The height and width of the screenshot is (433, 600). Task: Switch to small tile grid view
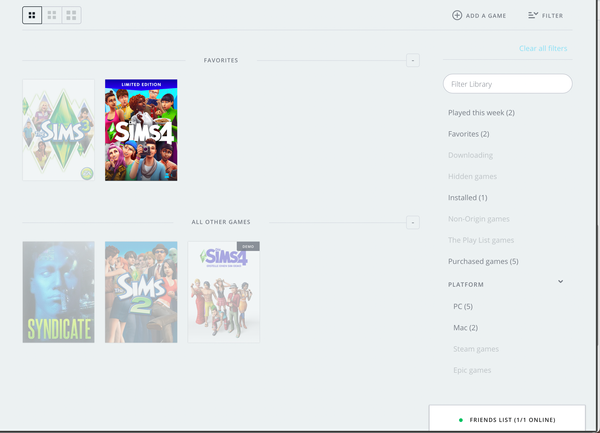pos(71,15)
